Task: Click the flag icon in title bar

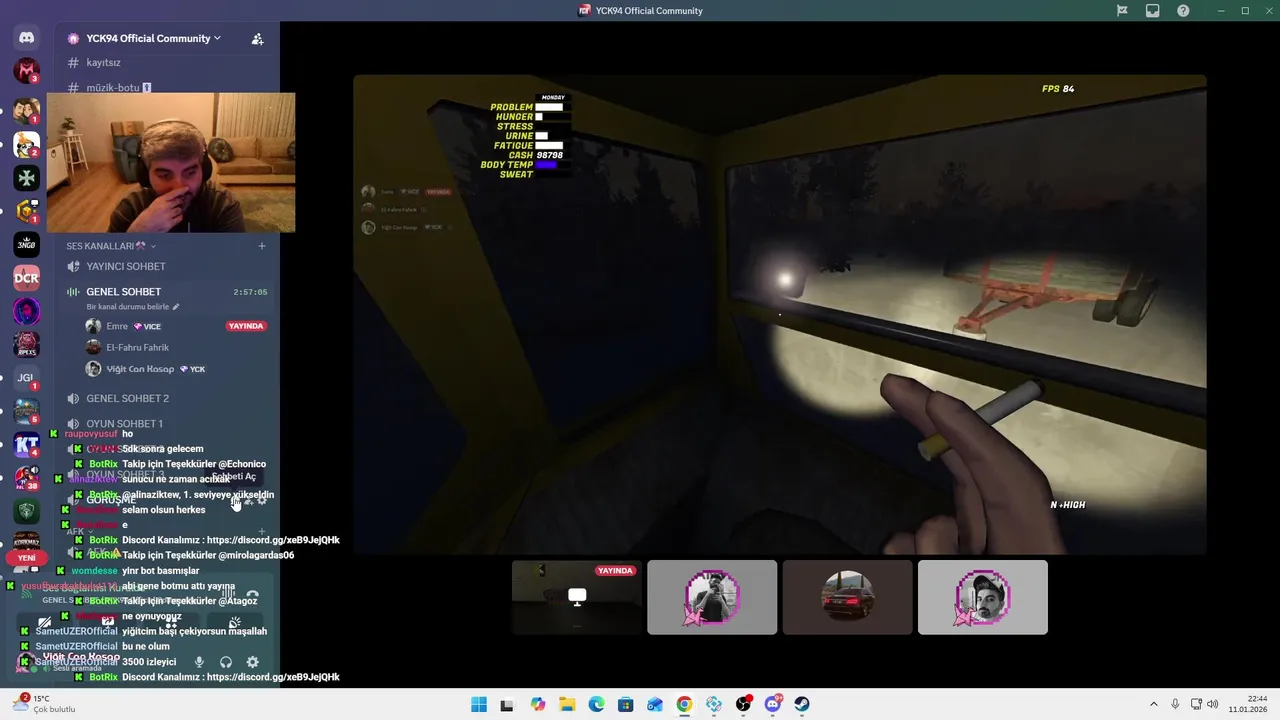Action: coord(1122,10)
